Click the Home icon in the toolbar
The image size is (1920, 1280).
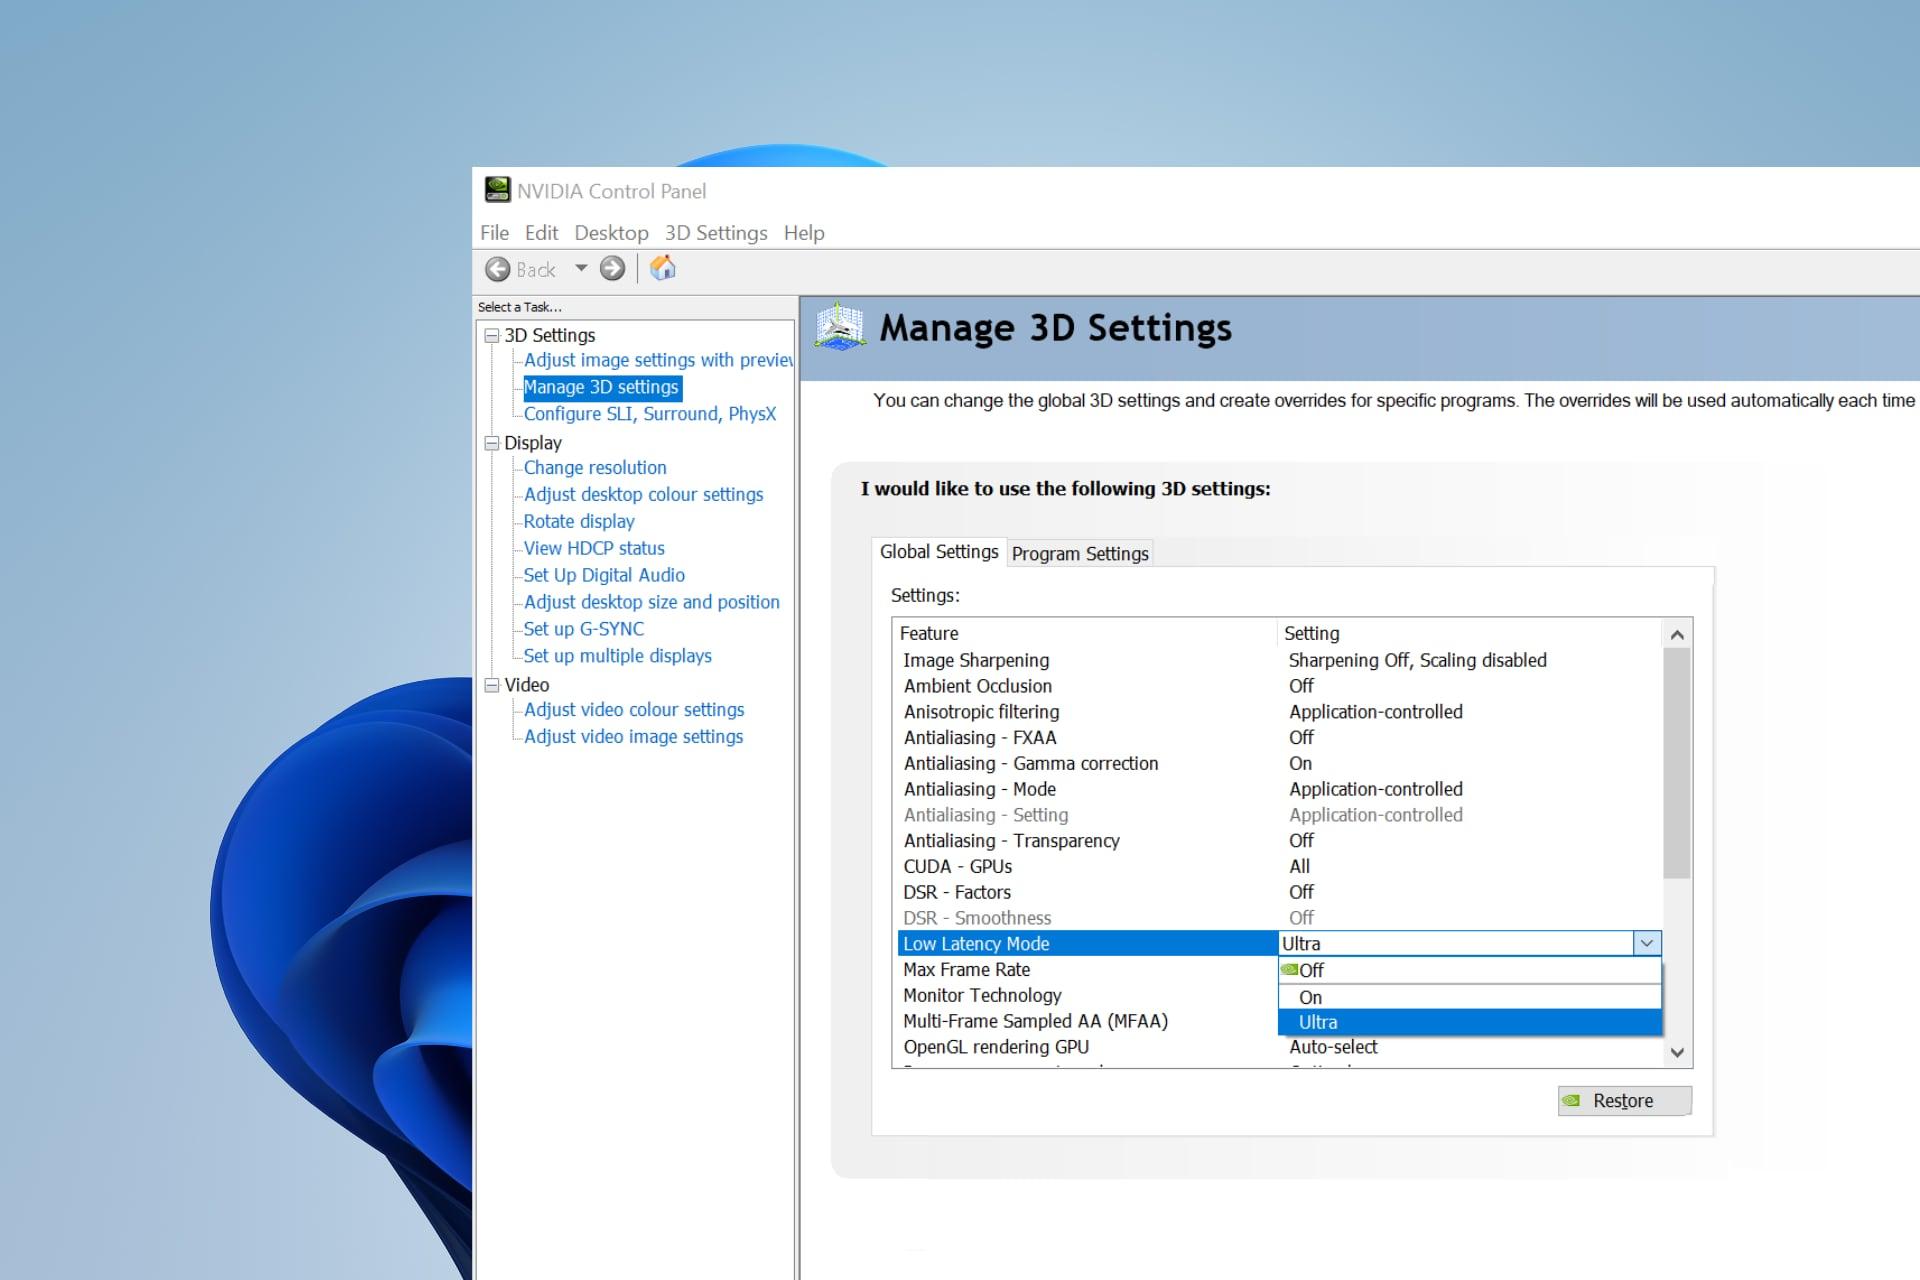click(662, 268)
